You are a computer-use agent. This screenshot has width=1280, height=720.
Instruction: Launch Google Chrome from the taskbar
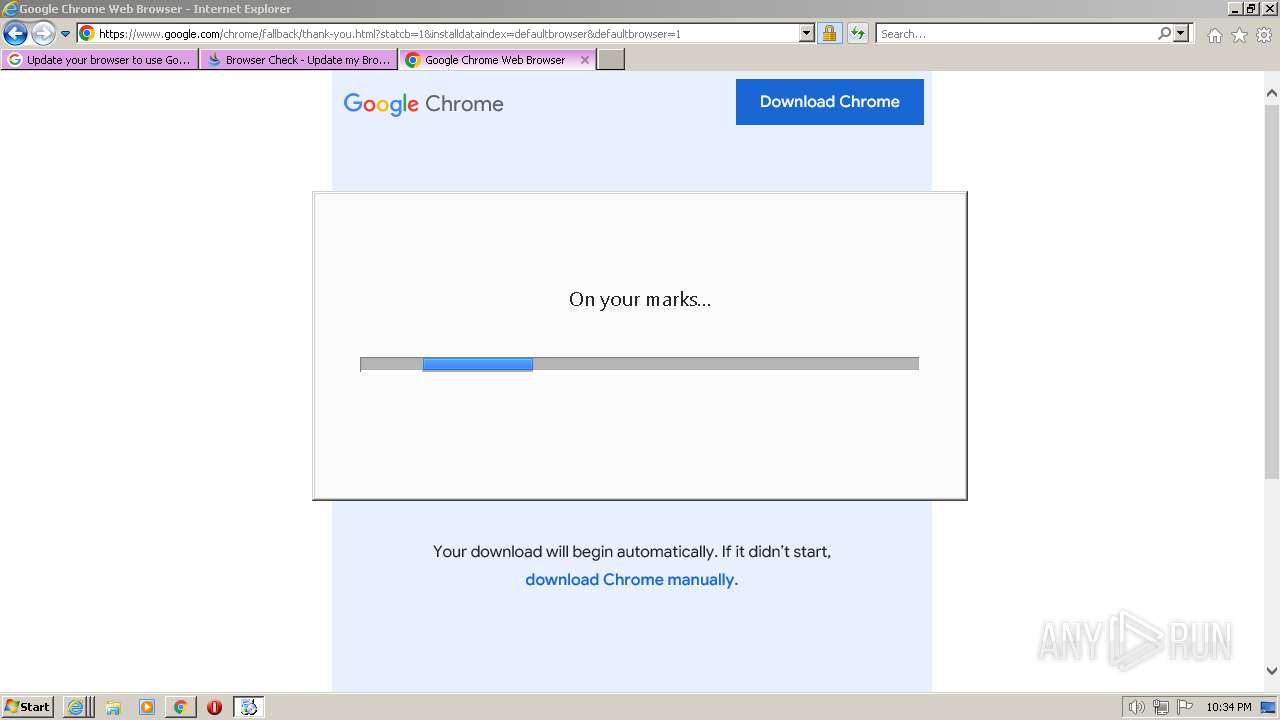(x=180, y=707)
